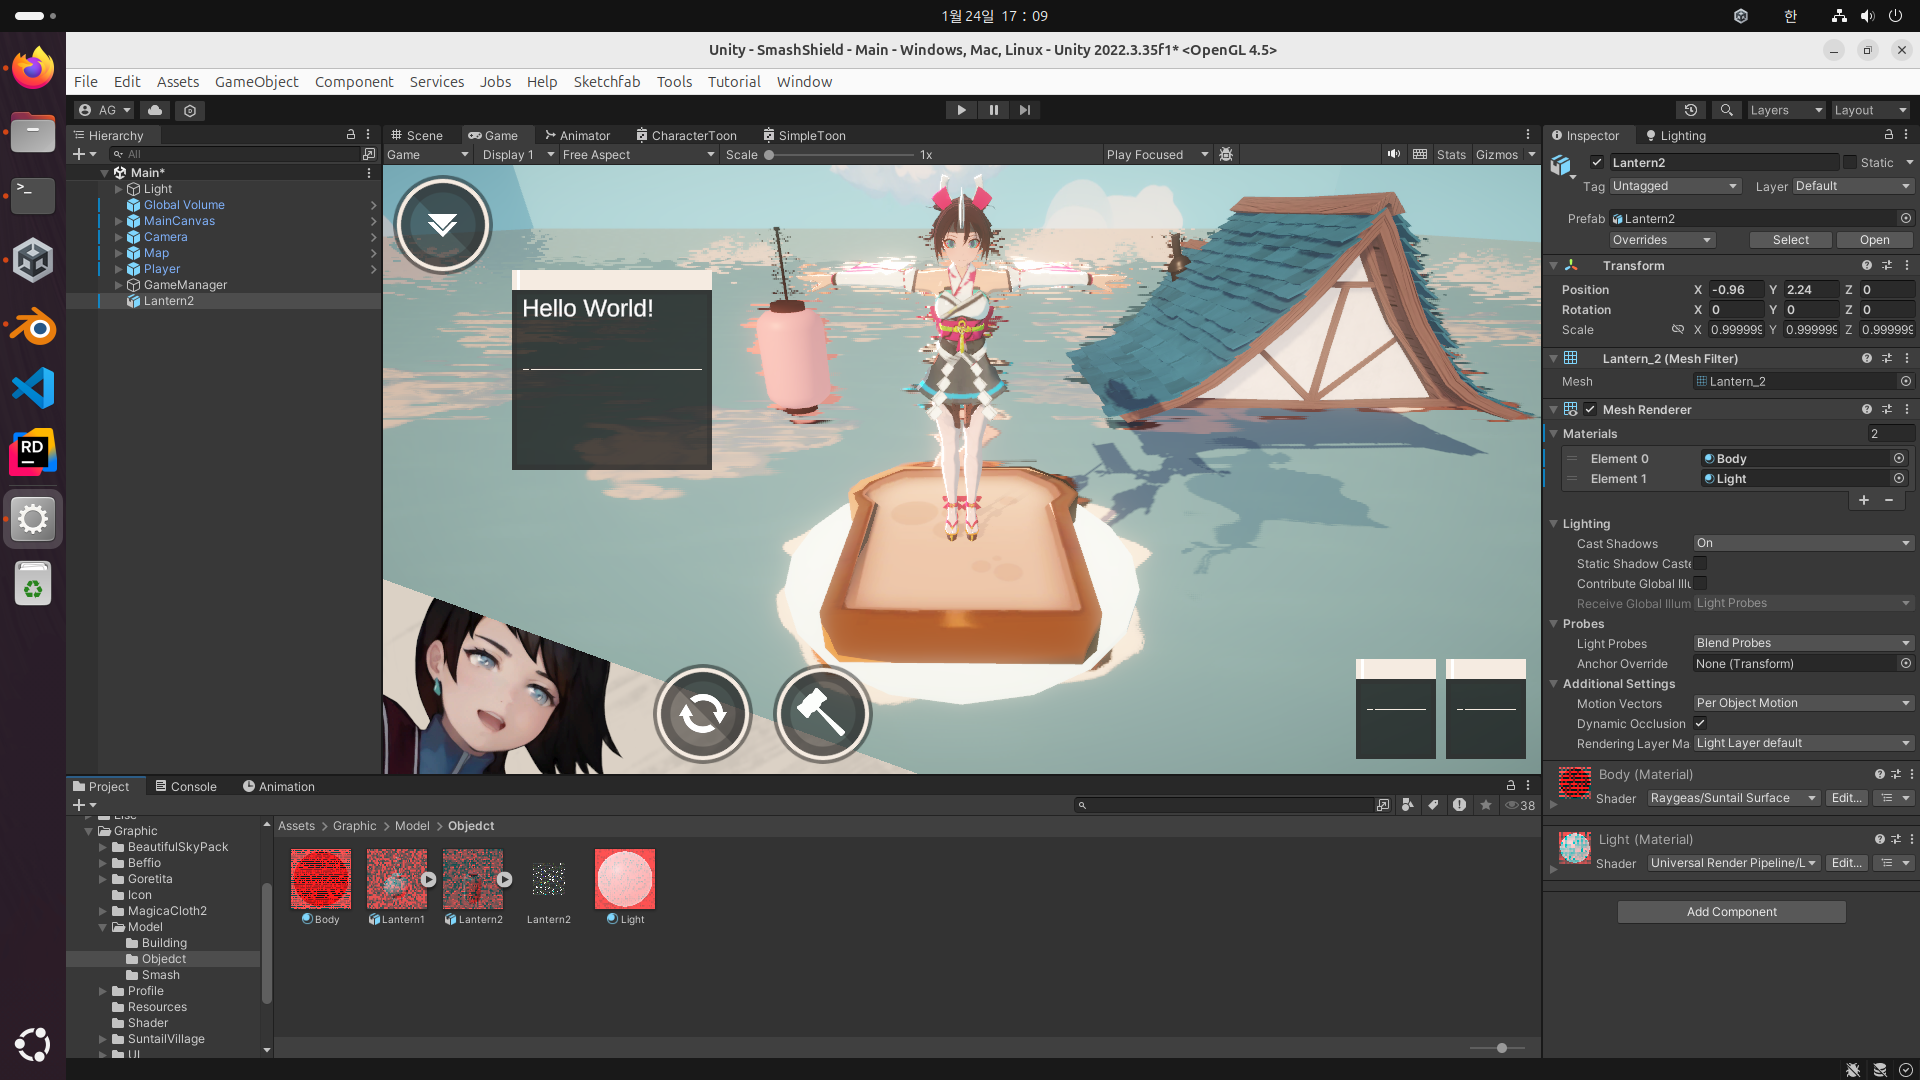The image size is (1920, 1080).
Task: Lock the Inspector panel
Action: 1888,134
